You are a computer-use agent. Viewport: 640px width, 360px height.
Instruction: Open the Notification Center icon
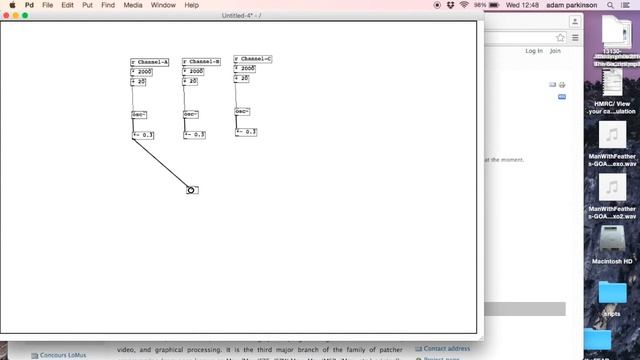(x=625, y=5)
